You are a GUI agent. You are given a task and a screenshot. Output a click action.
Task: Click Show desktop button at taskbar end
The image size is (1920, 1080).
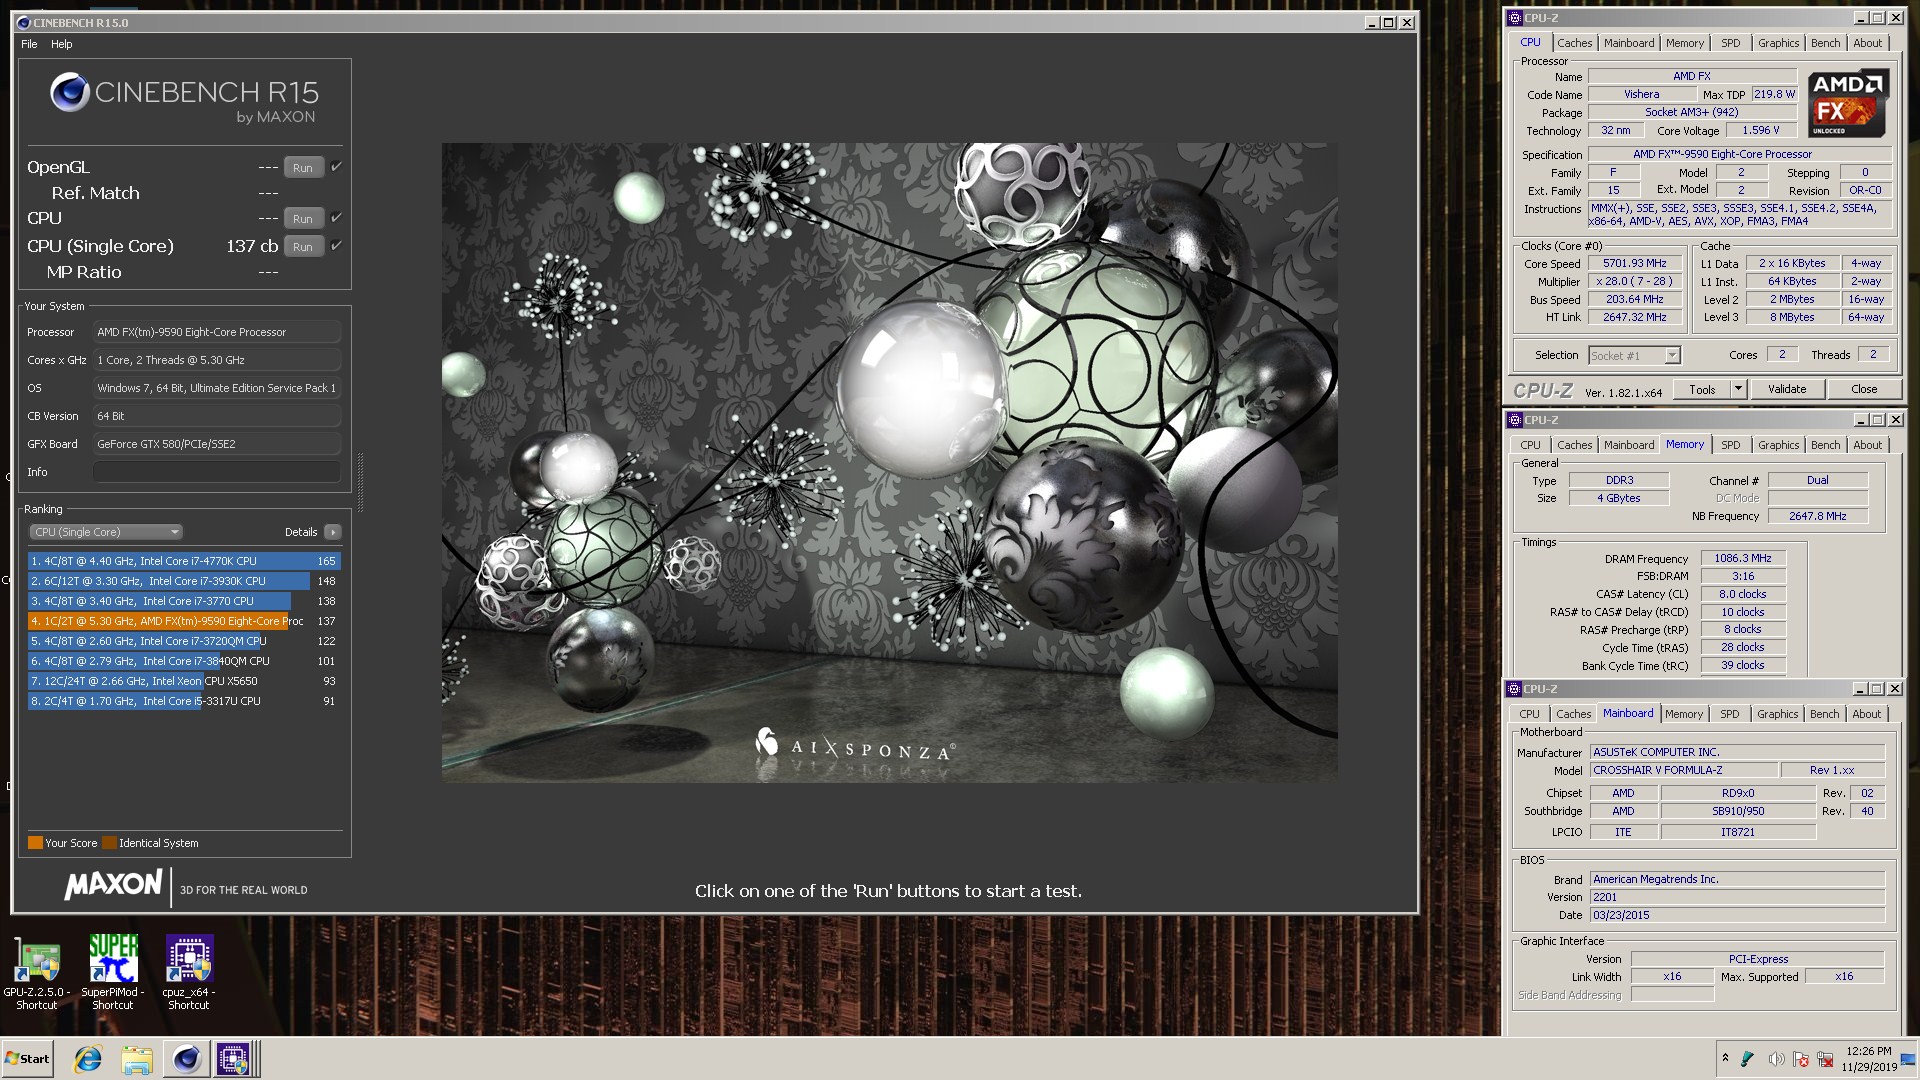click(1910, 1059)
